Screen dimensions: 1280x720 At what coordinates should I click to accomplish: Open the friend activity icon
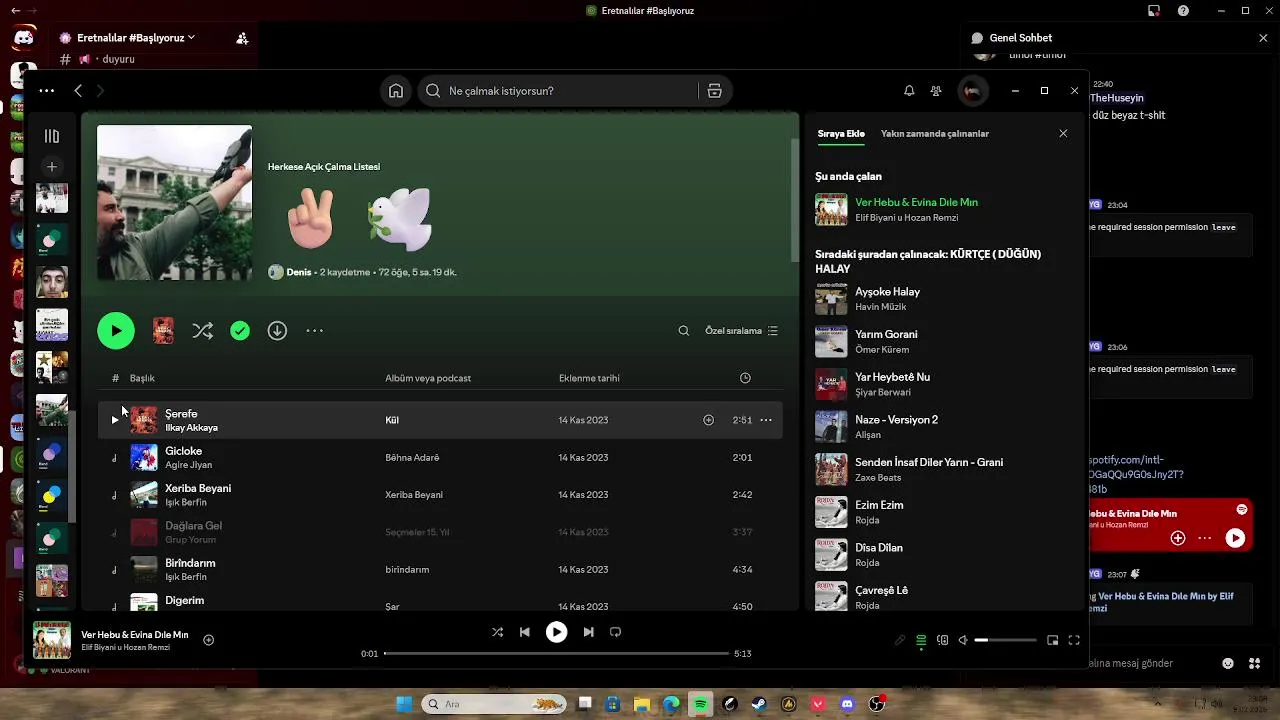(936, 91)
